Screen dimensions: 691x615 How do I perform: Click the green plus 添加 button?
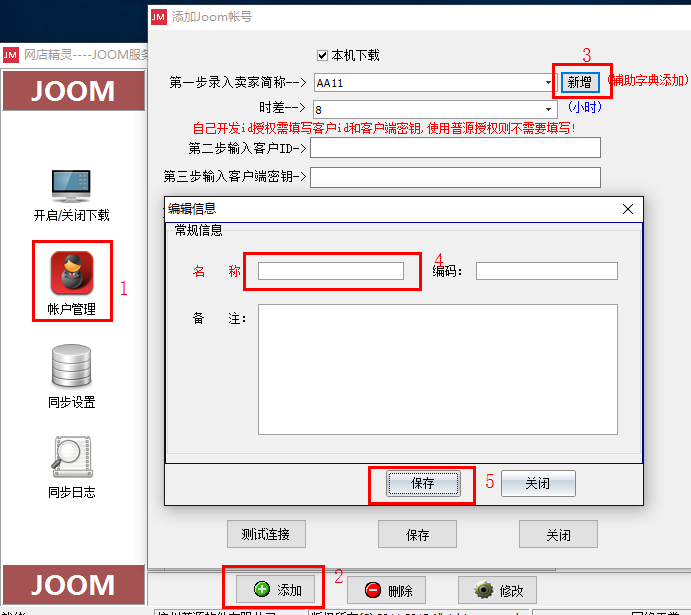coord(275,589)
